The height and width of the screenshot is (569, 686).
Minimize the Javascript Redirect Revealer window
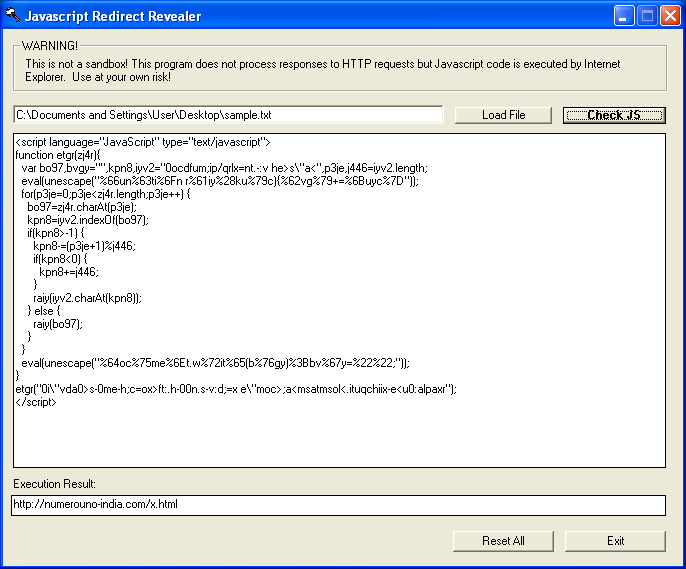pos(624,16)
